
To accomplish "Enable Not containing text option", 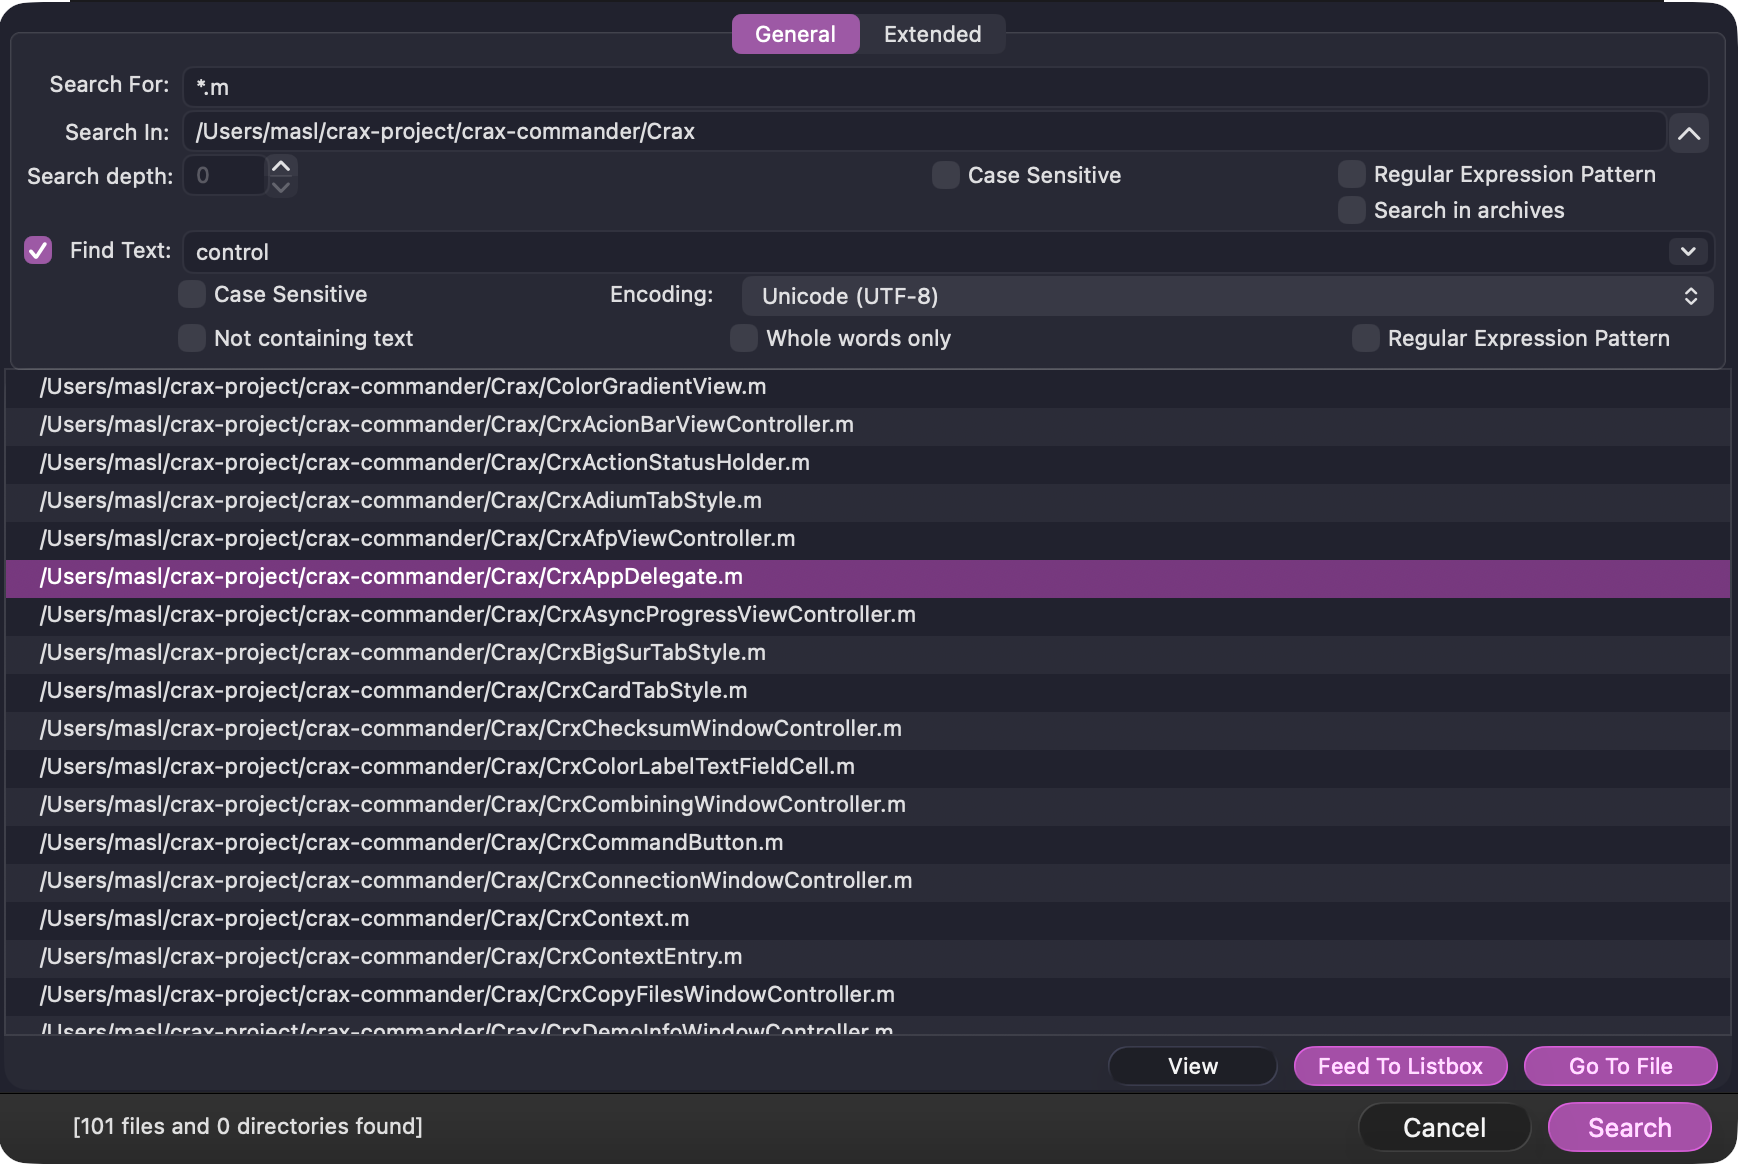I will [191, 338].
